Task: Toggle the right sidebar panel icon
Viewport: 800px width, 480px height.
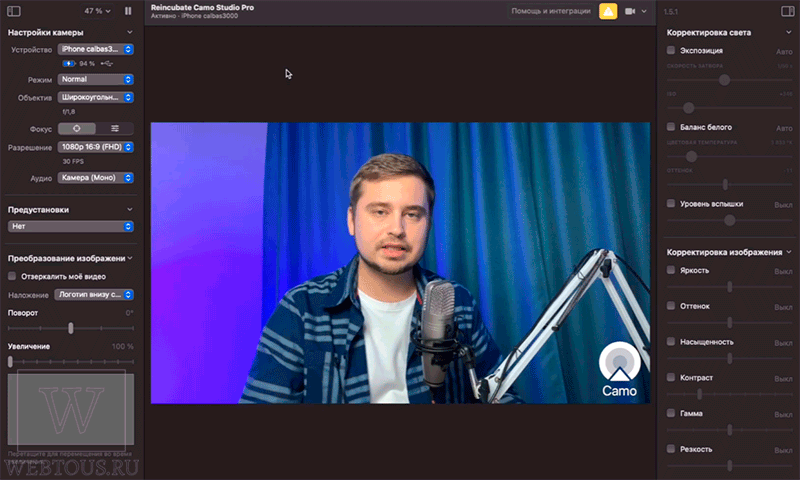Action: coord(787,11)
